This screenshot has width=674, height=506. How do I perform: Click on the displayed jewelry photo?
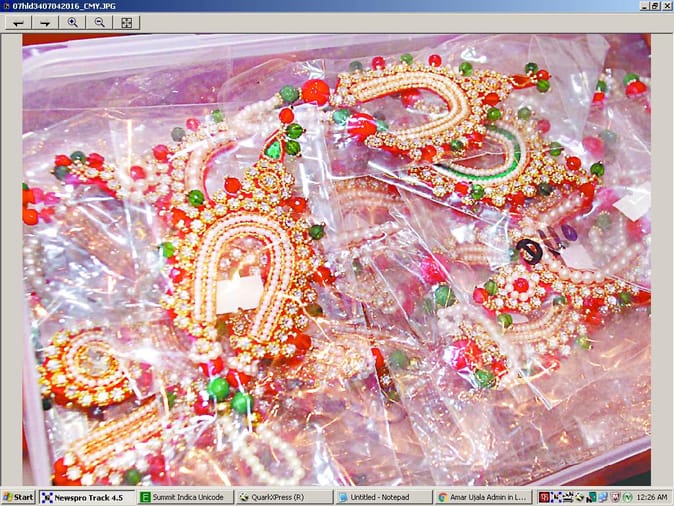(336, 260)
